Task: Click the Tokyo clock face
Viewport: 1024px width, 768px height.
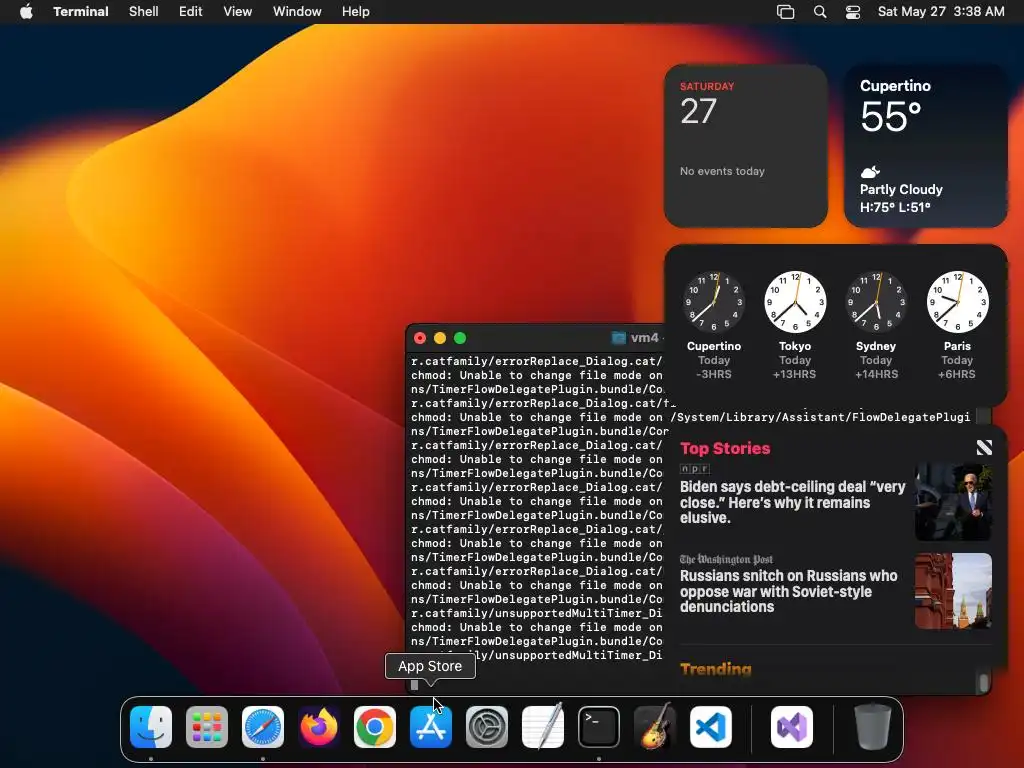Action: [795, 302]
